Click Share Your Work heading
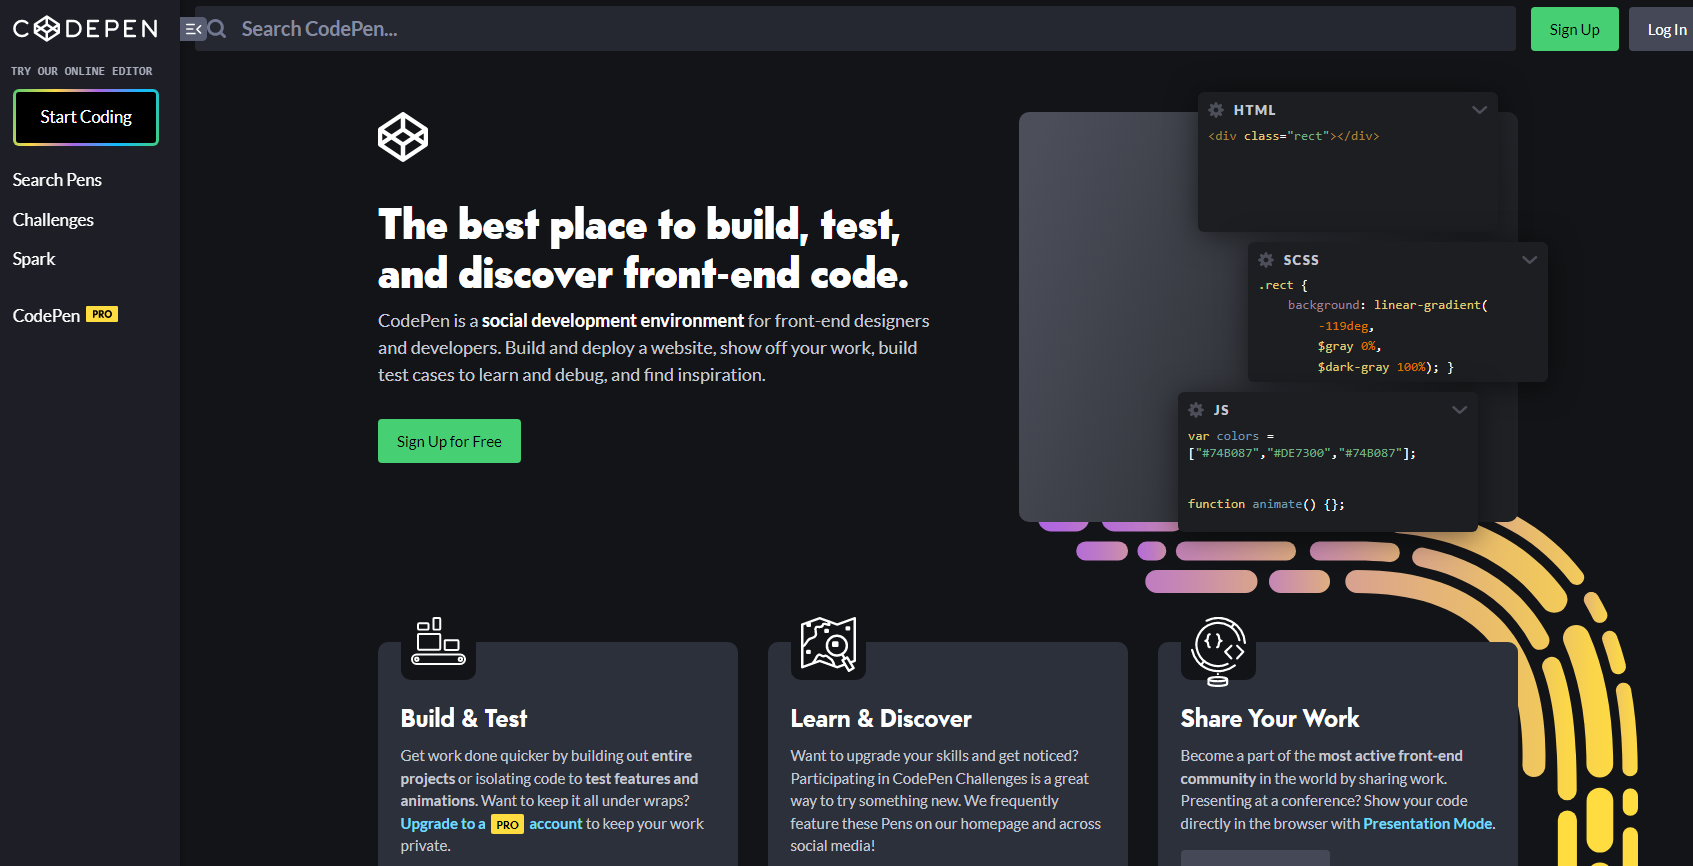Image resolution: width=1693 pixels, height=866 pixels. 1270,718
